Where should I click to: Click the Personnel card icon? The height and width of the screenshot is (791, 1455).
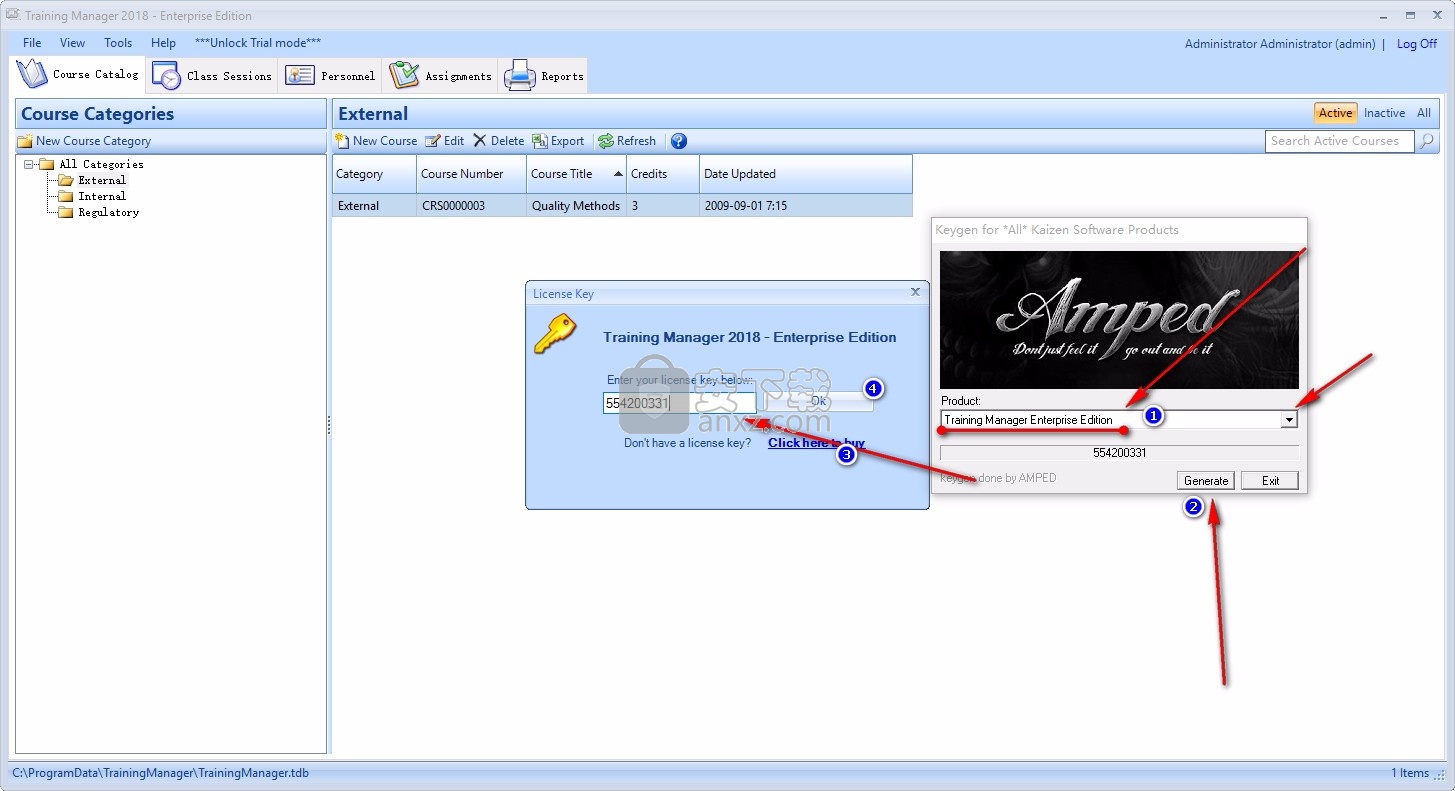click(x=299, y=75)
